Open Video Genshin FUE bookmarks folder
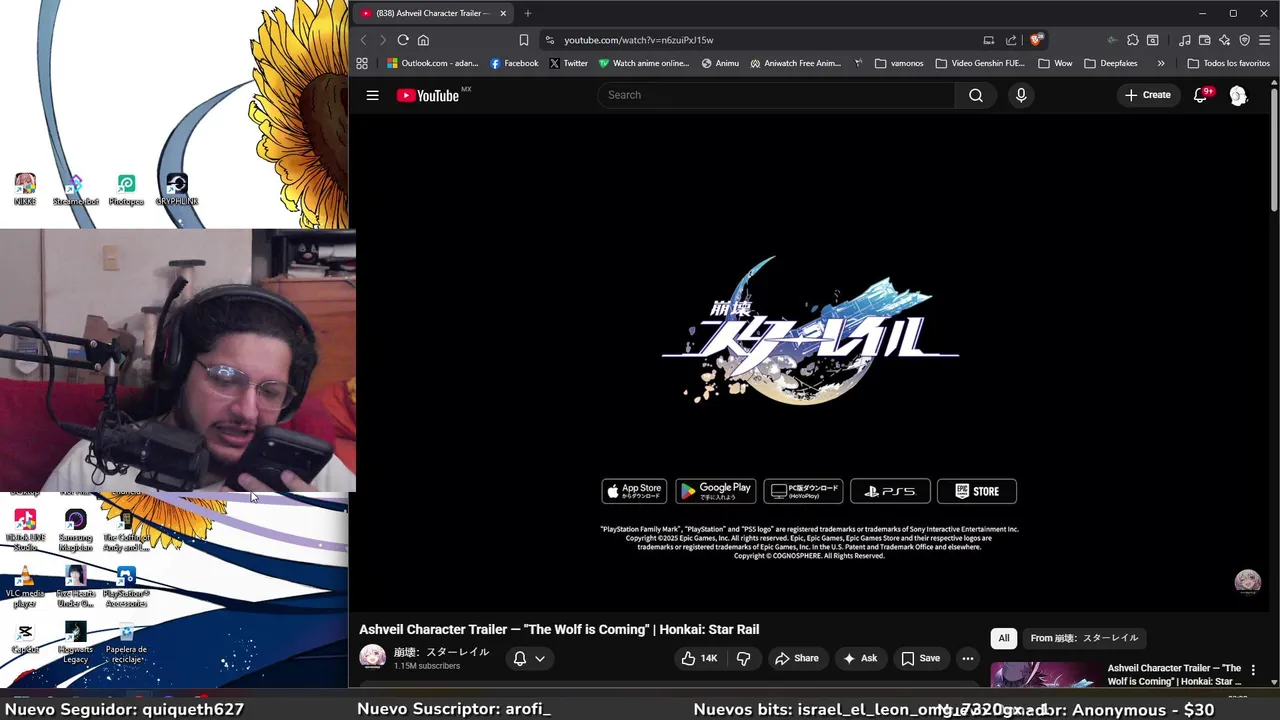The image size is (1280, 720). click(980, 63)
